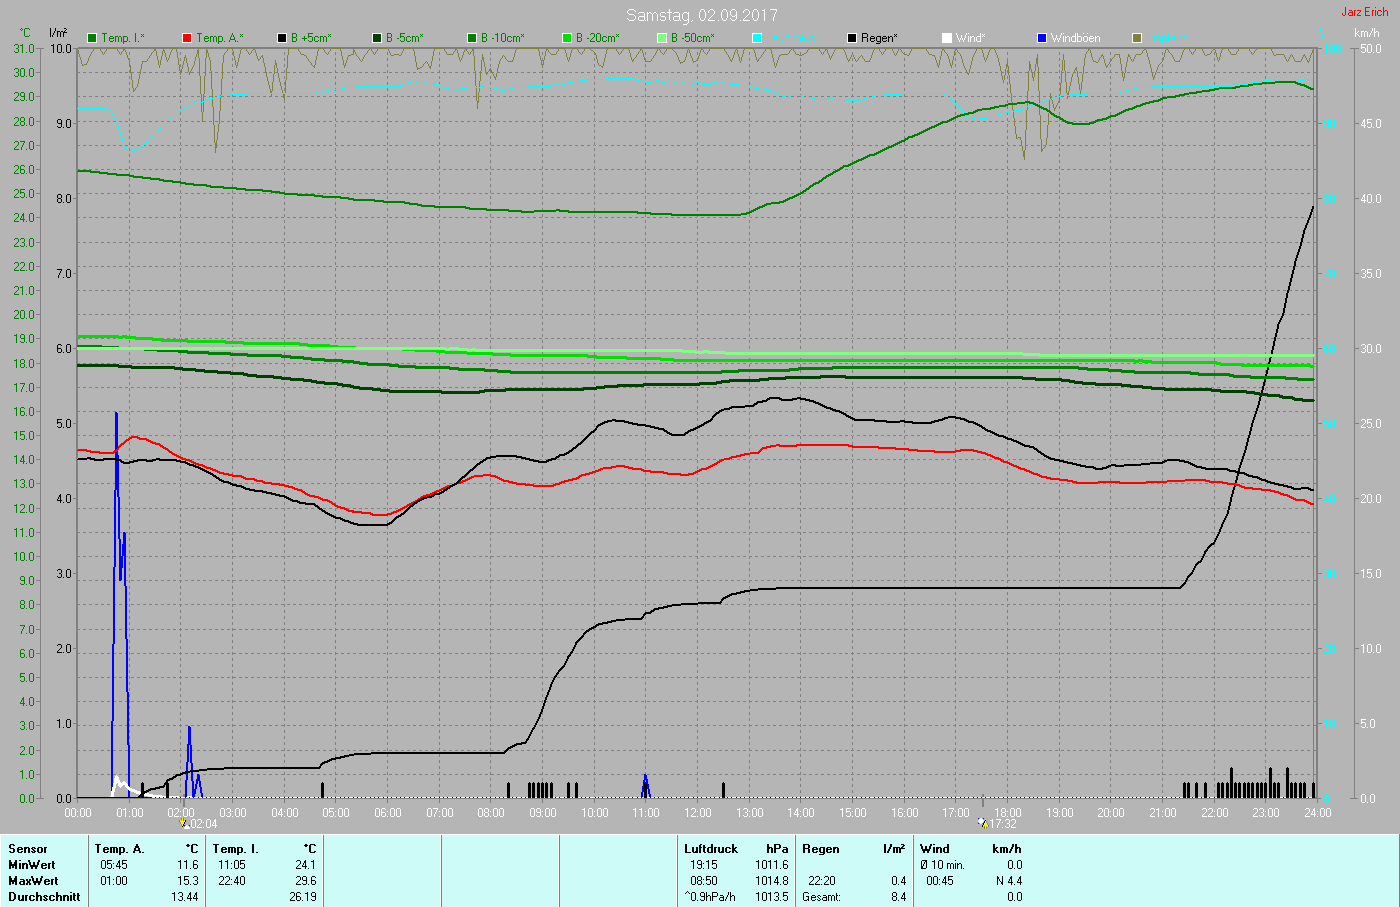Select the white Wind legend square
Viewport: 1400px width, 907px height.
(x=947, y=38)
